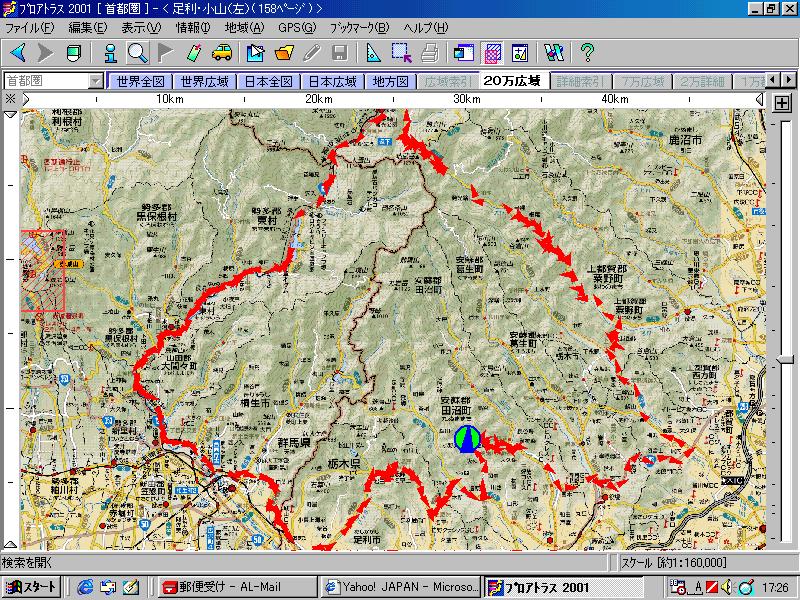Switch to the 日本全図 map tab
Screen dimensions: 800x600
click(x=269, y=81)
